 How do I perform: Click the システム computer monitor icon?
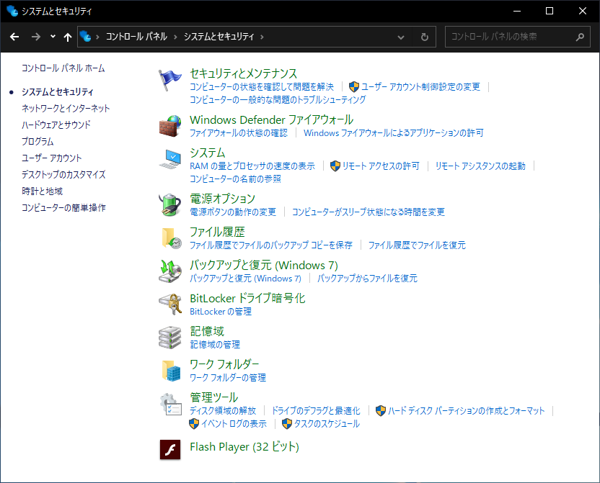(170, 159)
